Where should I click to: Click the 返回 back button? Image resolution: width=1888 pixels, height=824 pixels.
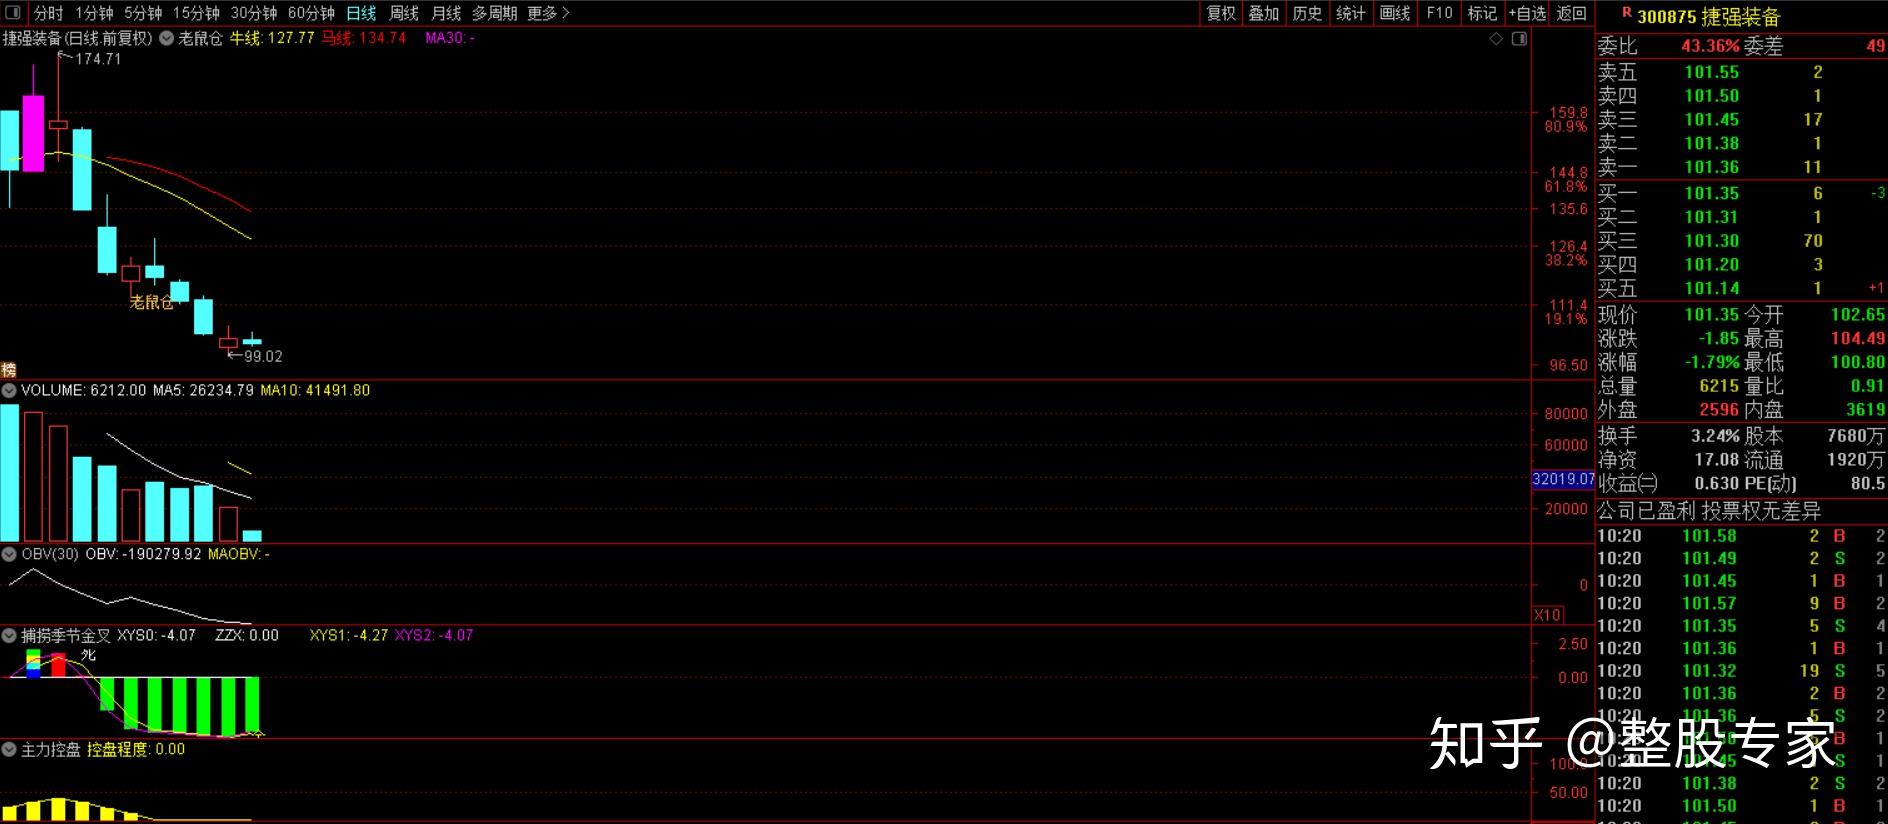(1571, 13)
